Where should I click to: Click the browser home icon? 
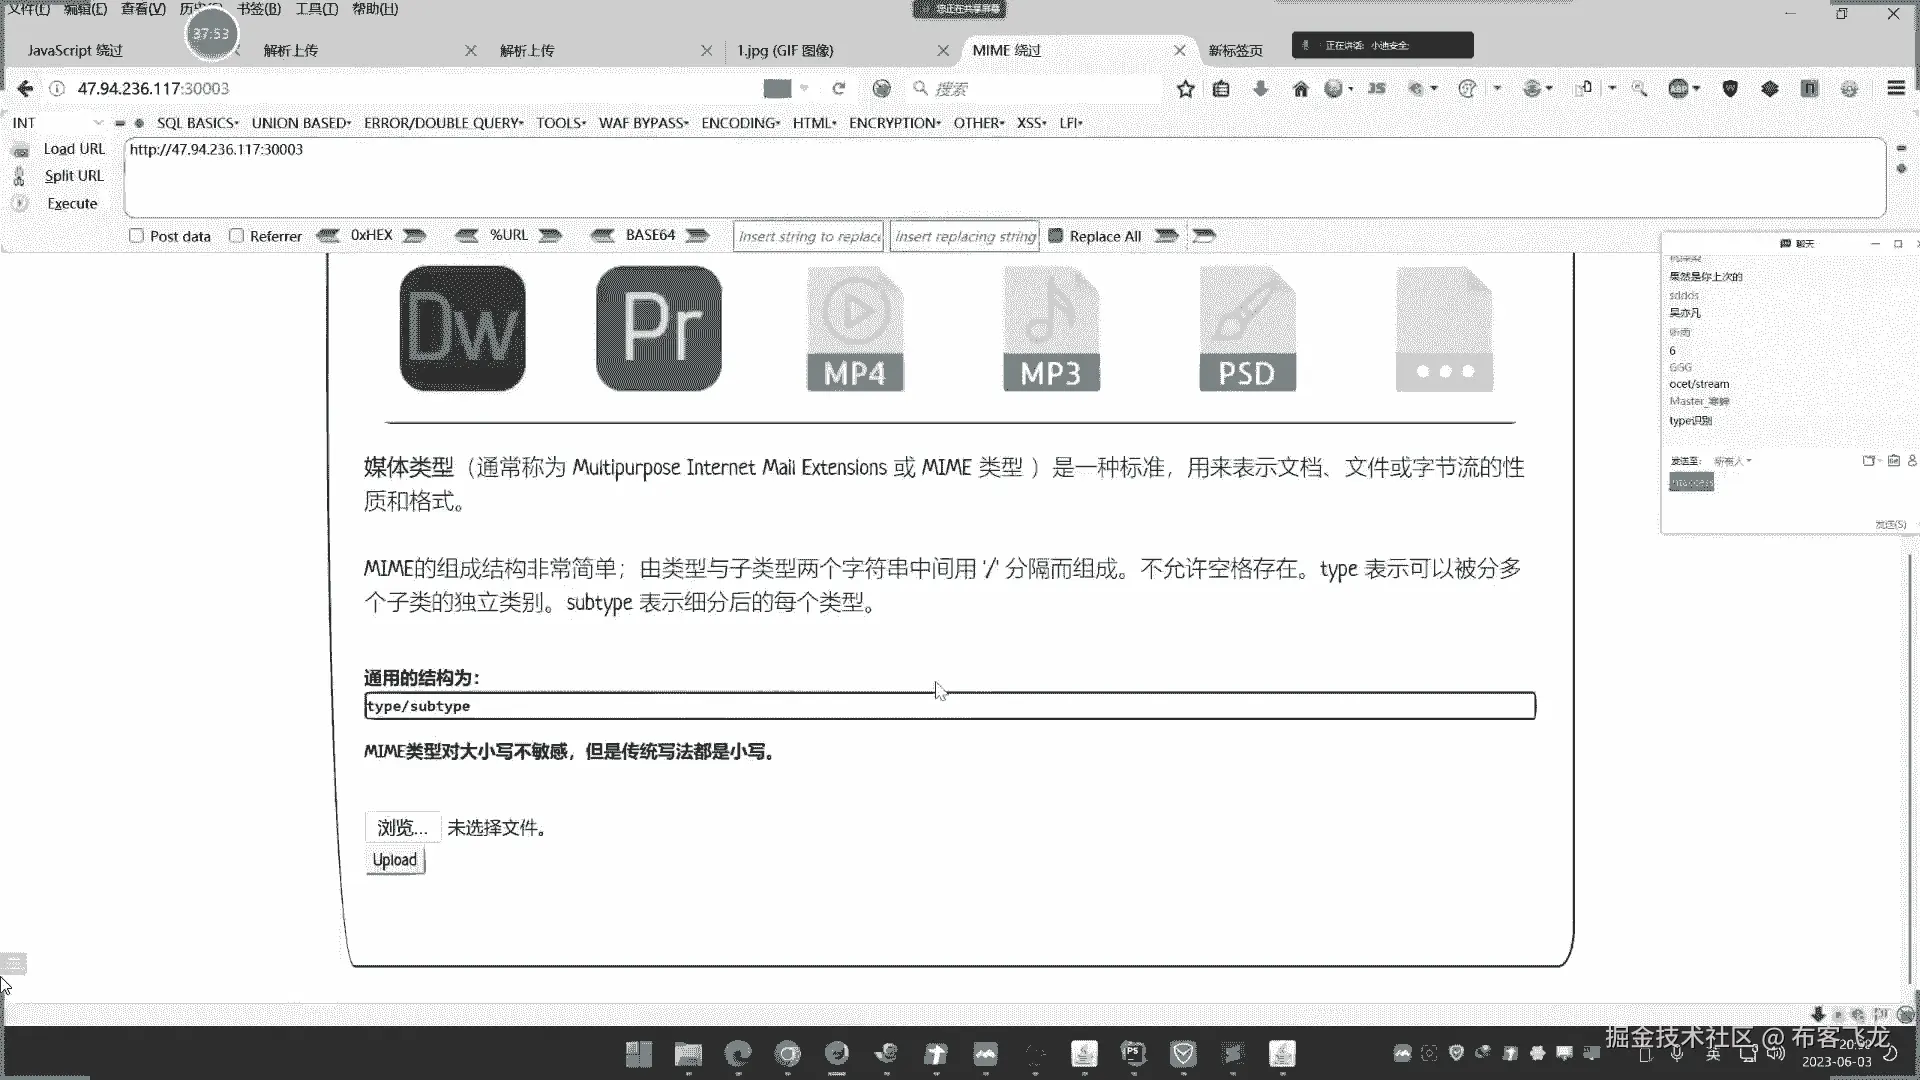1300,89
